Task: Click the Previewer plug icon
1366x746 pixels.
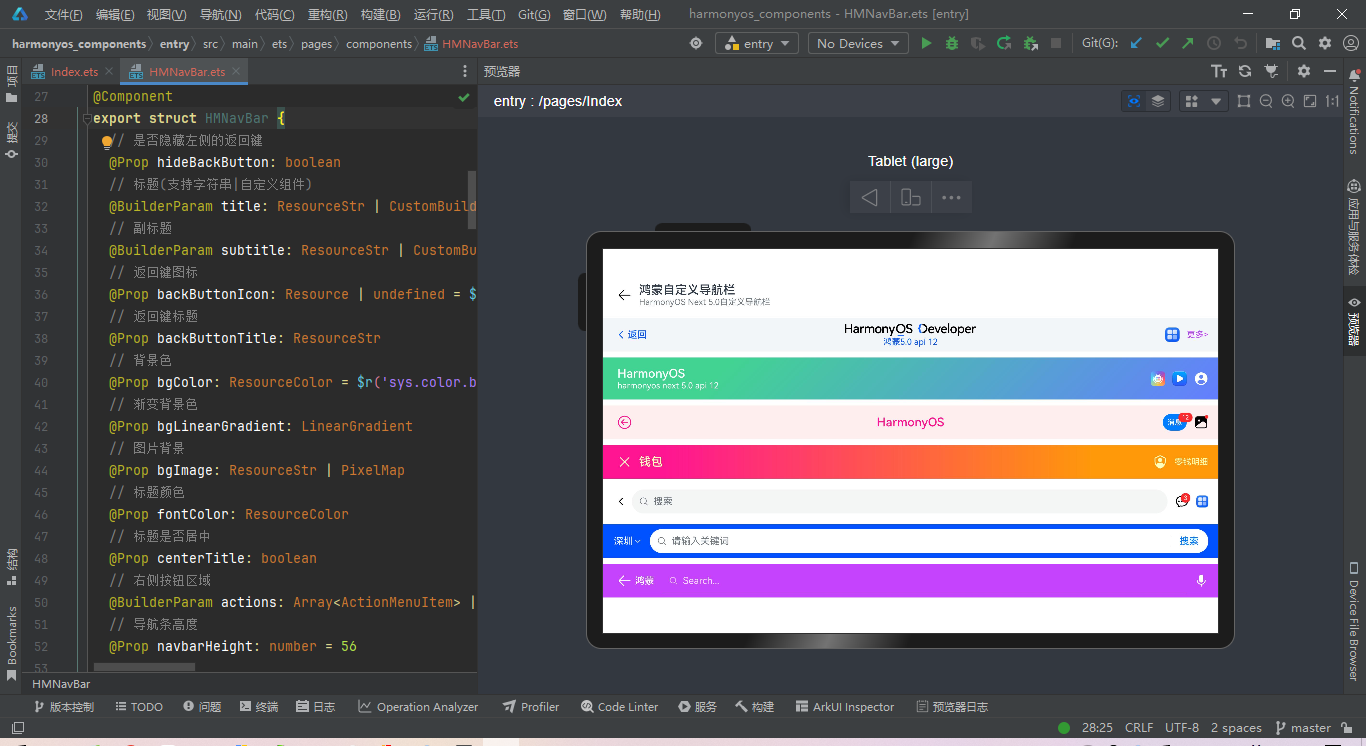Action: point(1271,71)
